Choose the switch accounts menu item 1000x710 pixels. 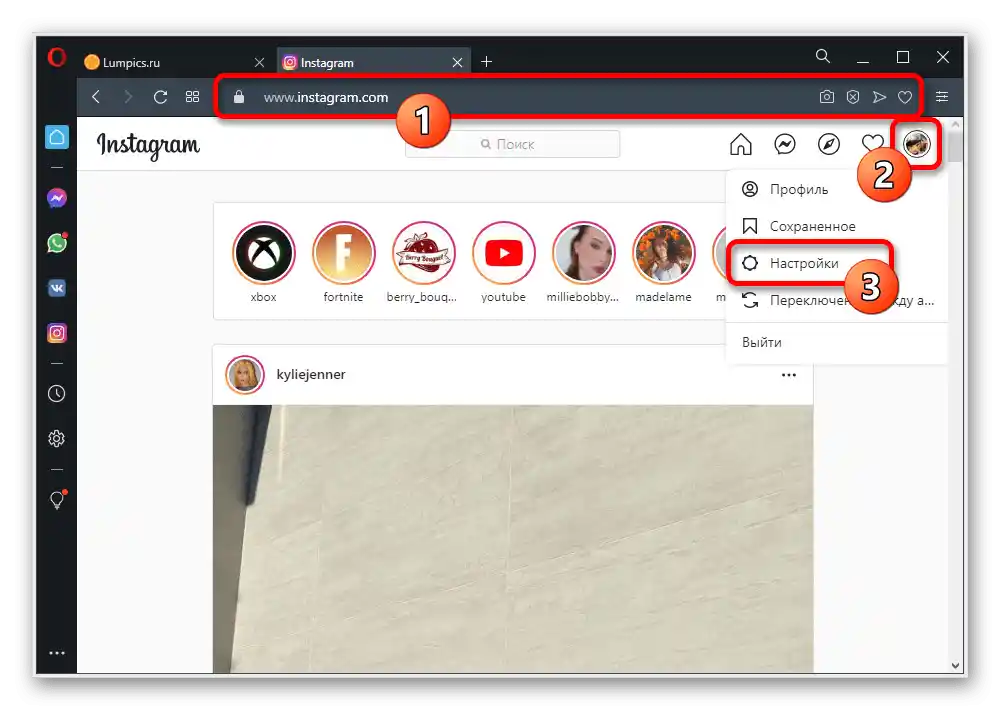pos(837,300)
